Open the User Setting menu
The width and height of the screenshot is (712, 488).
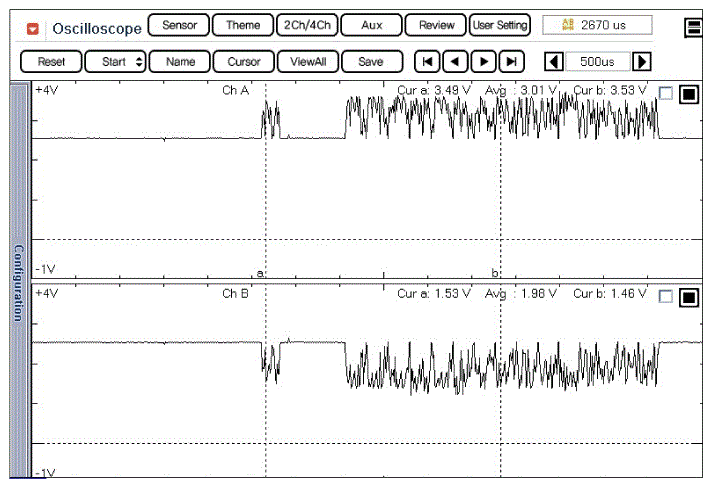tap(499, 25)
